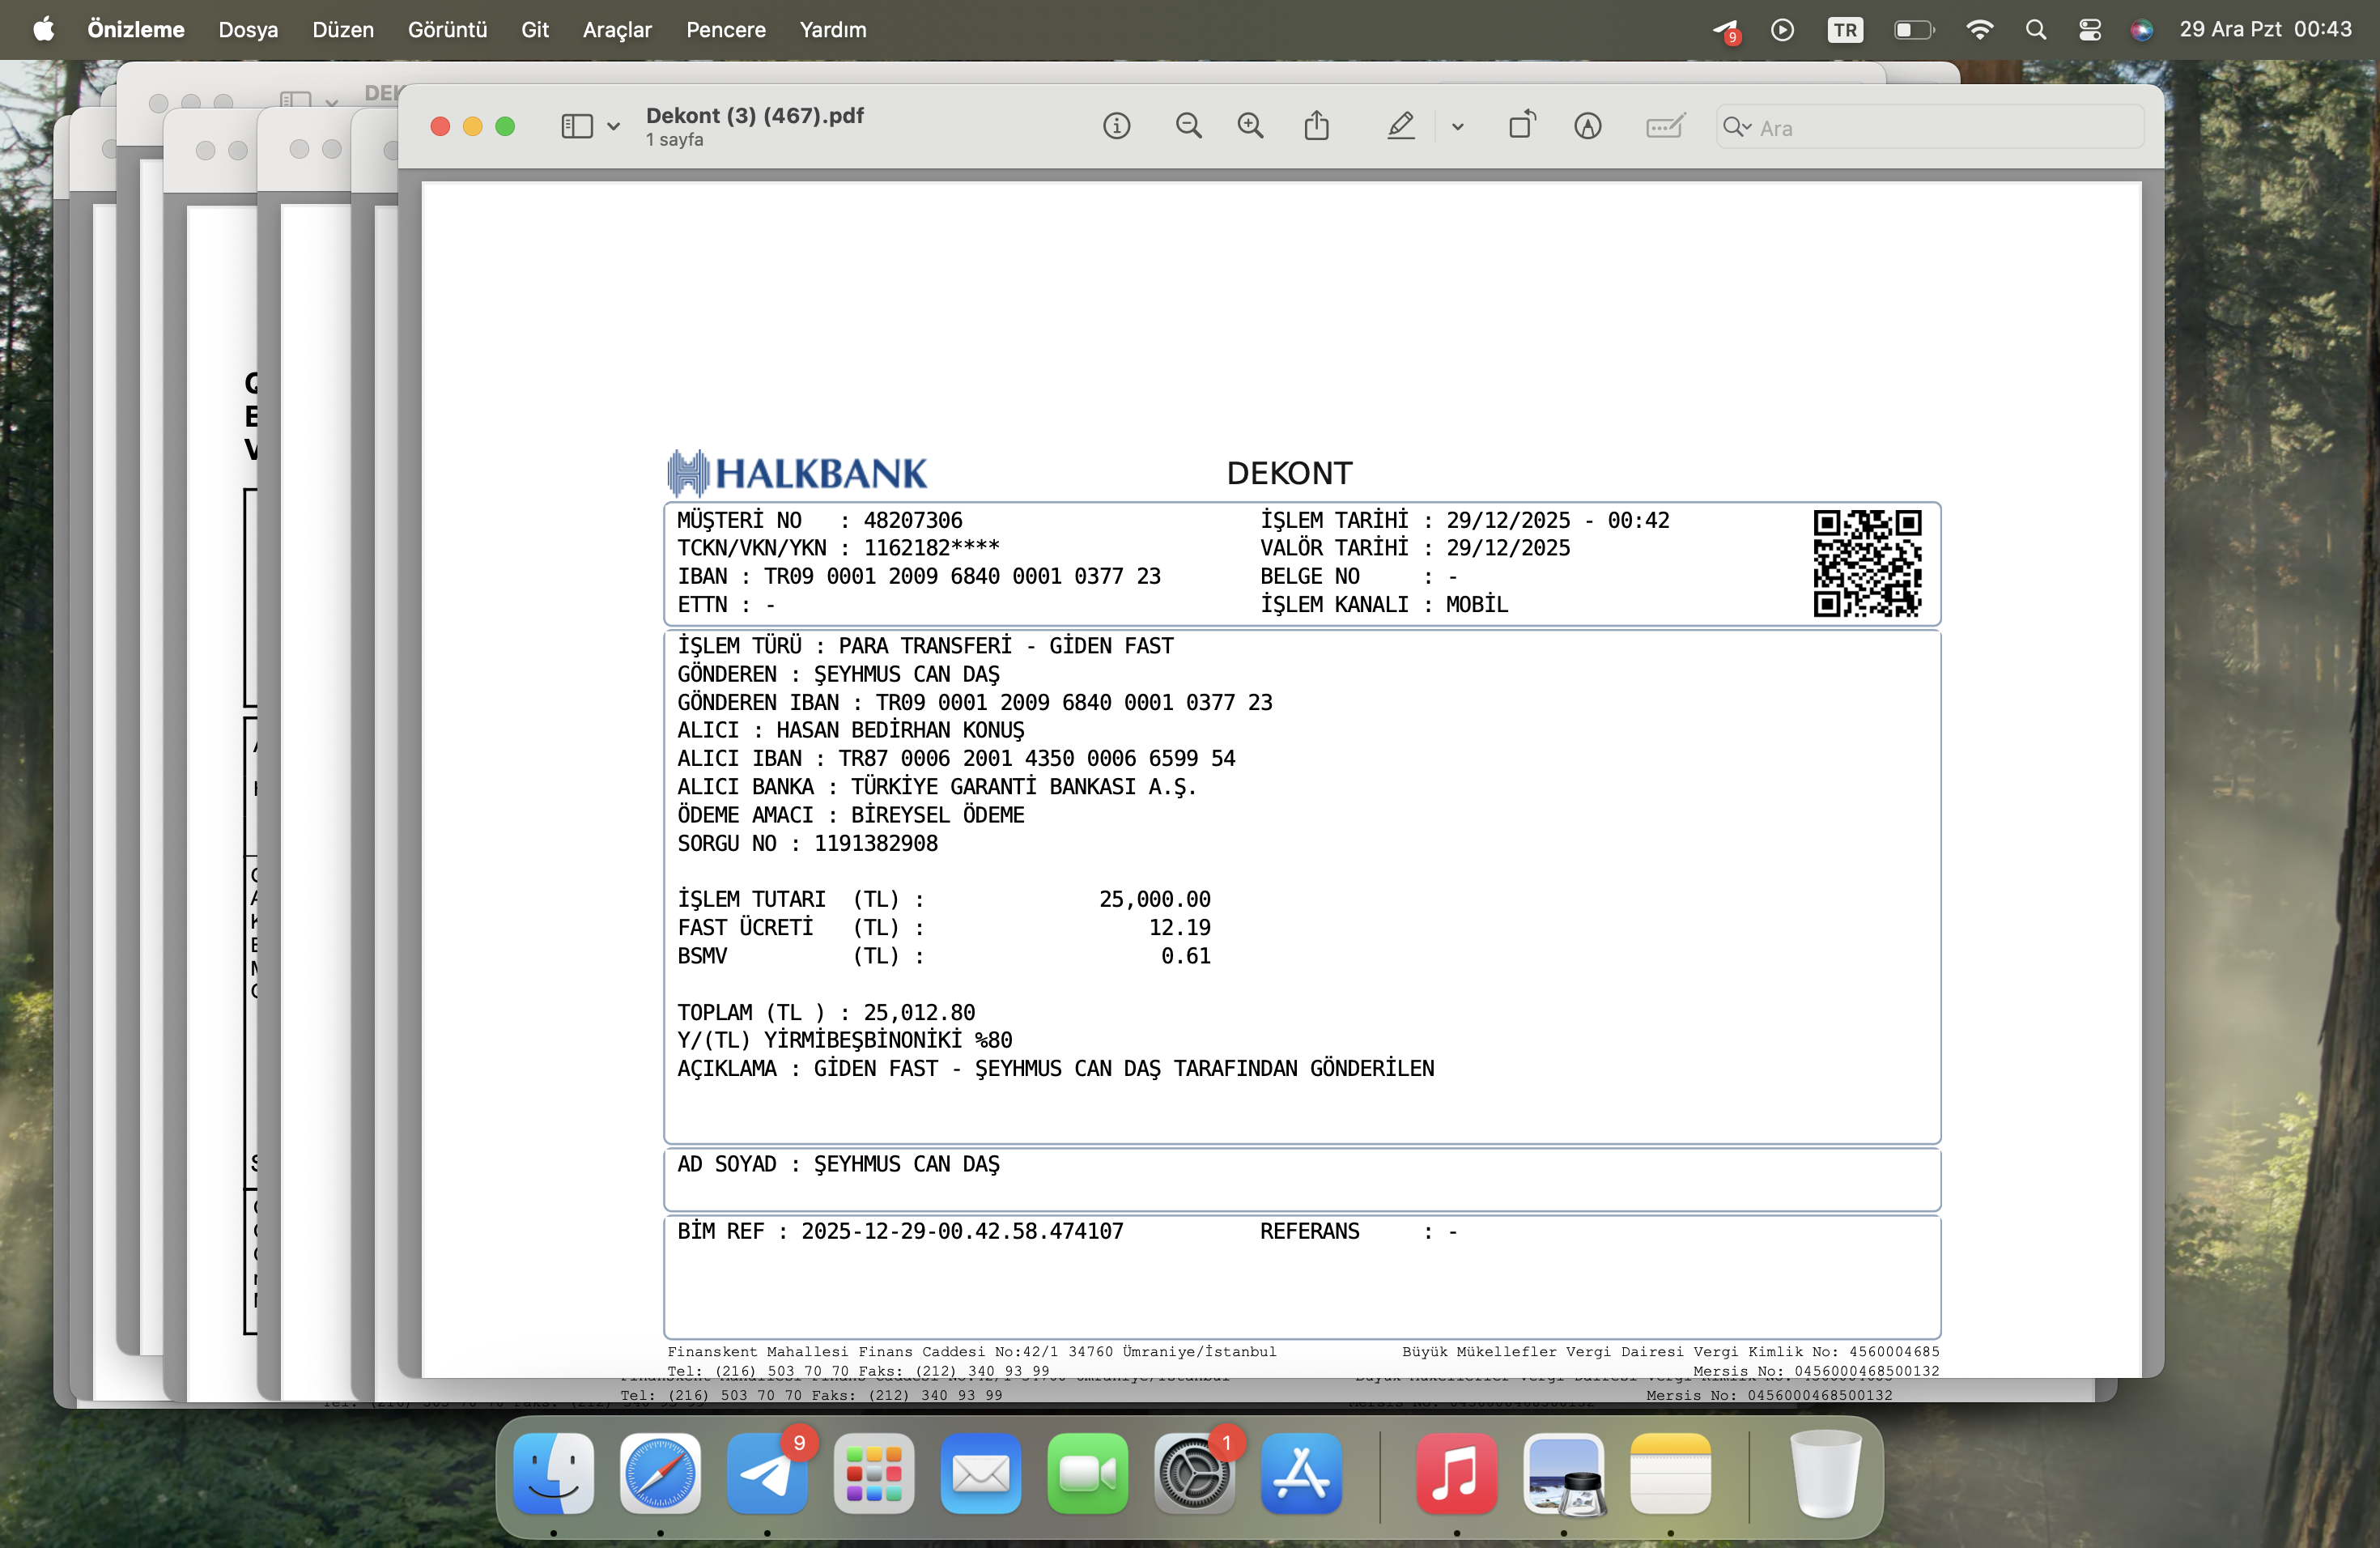
Task: Open the form filling tool
Action: click(1665, 126)
